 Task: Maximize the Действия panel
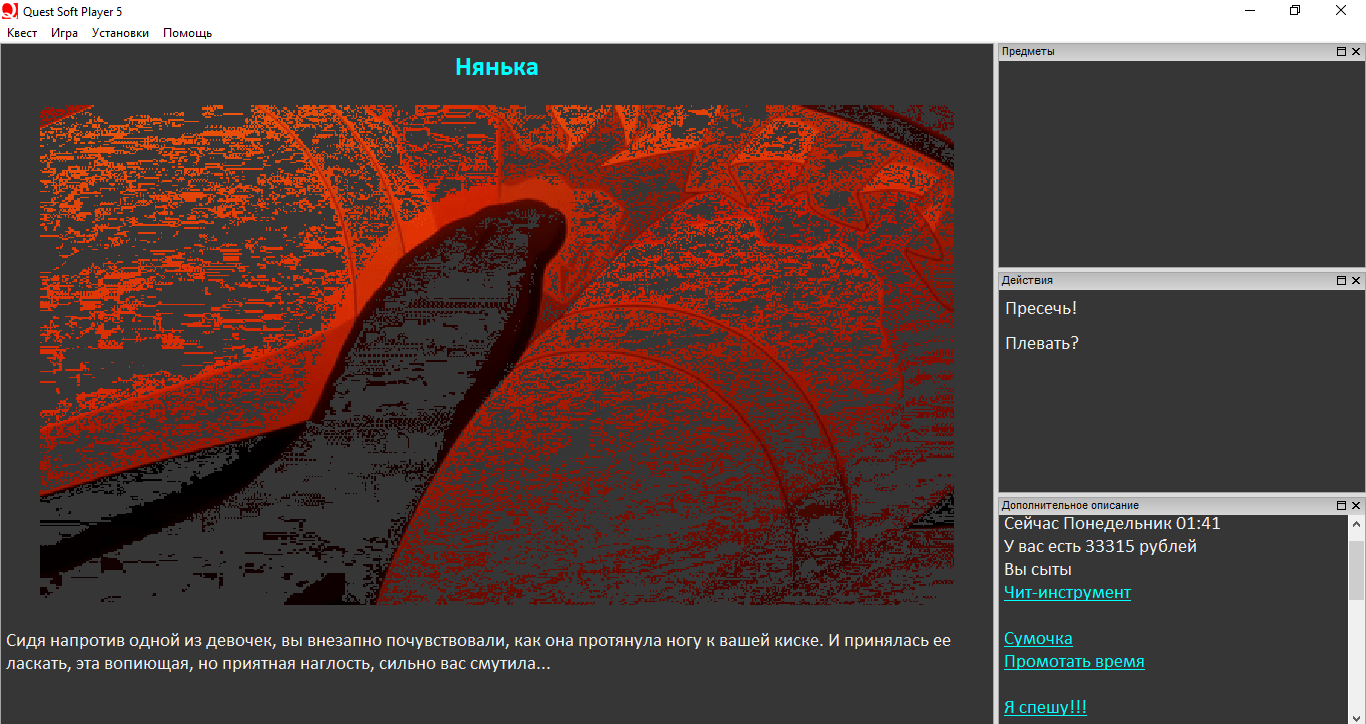[1341, 281]
